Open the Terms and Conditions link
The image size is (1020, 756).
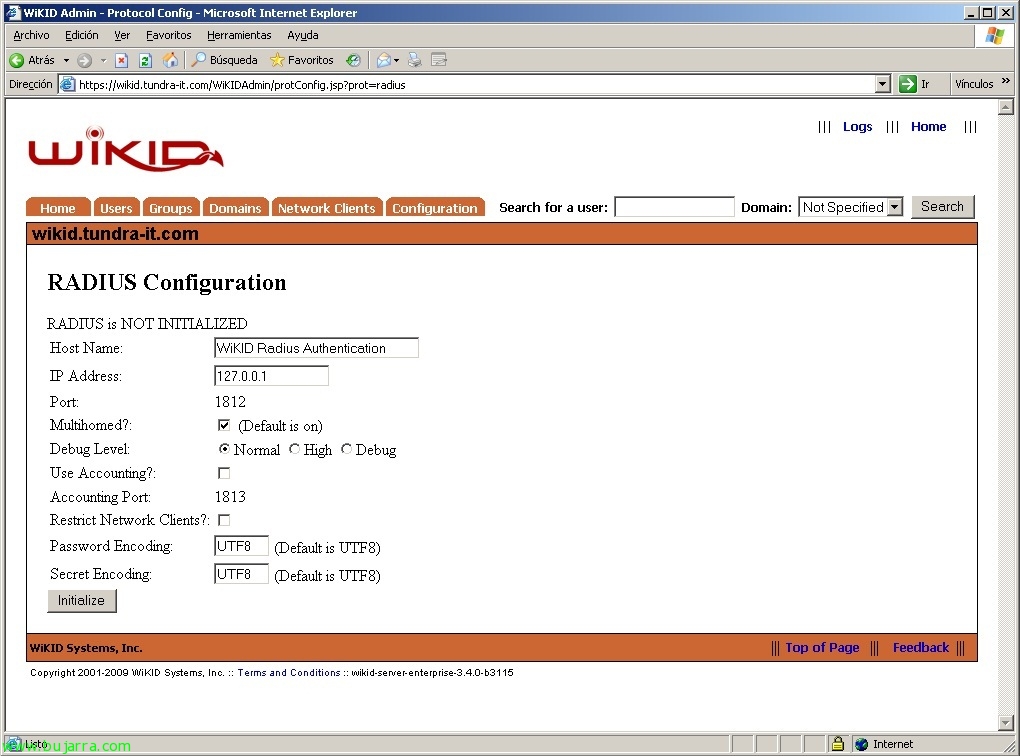pos(289,673)
